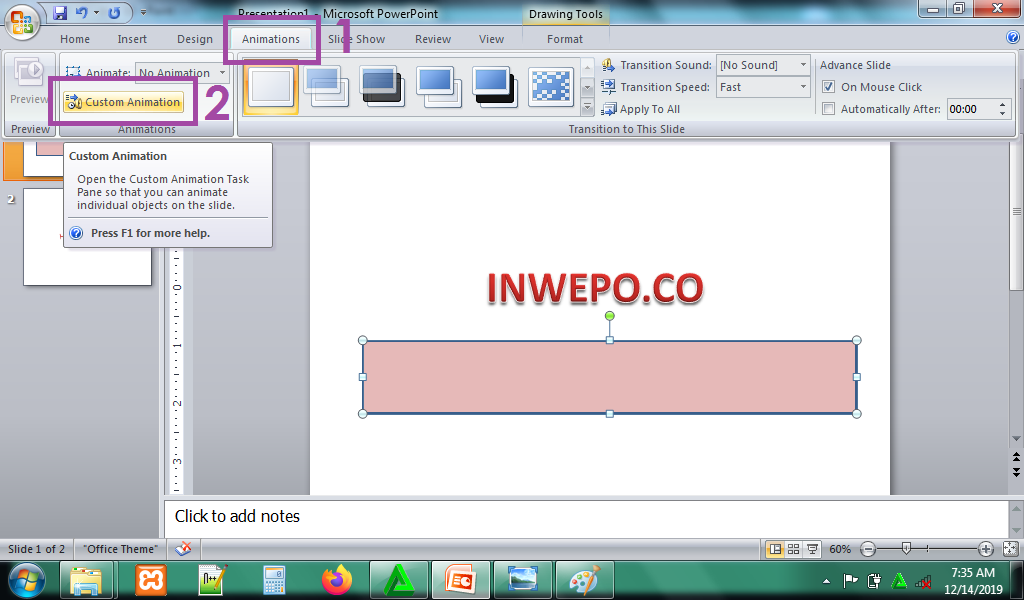
Task: Click the vertical scrollbar down arrow
Action: click(x=1016, y=439)
